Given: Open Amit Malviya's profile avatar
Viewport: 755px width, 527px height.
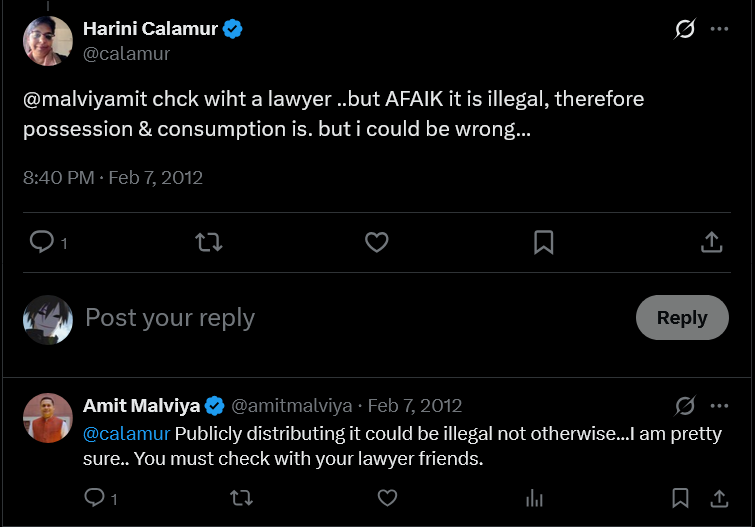Looking at the screenshot, I should click(48, 418).
